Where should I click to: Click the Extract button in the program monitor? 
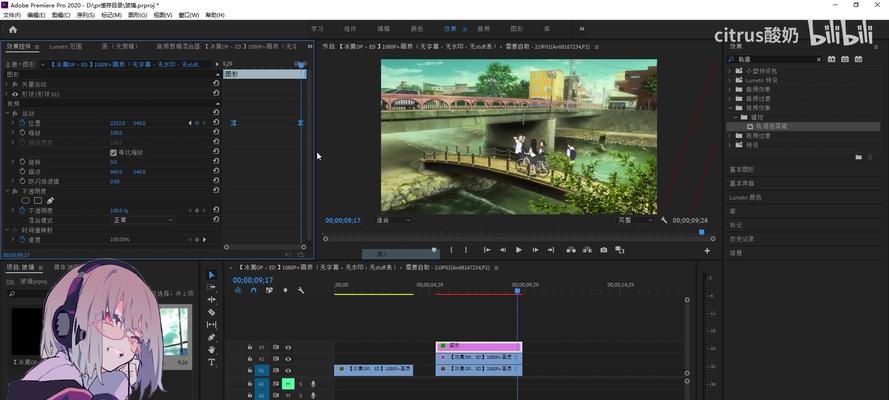[x=587, y=250]
